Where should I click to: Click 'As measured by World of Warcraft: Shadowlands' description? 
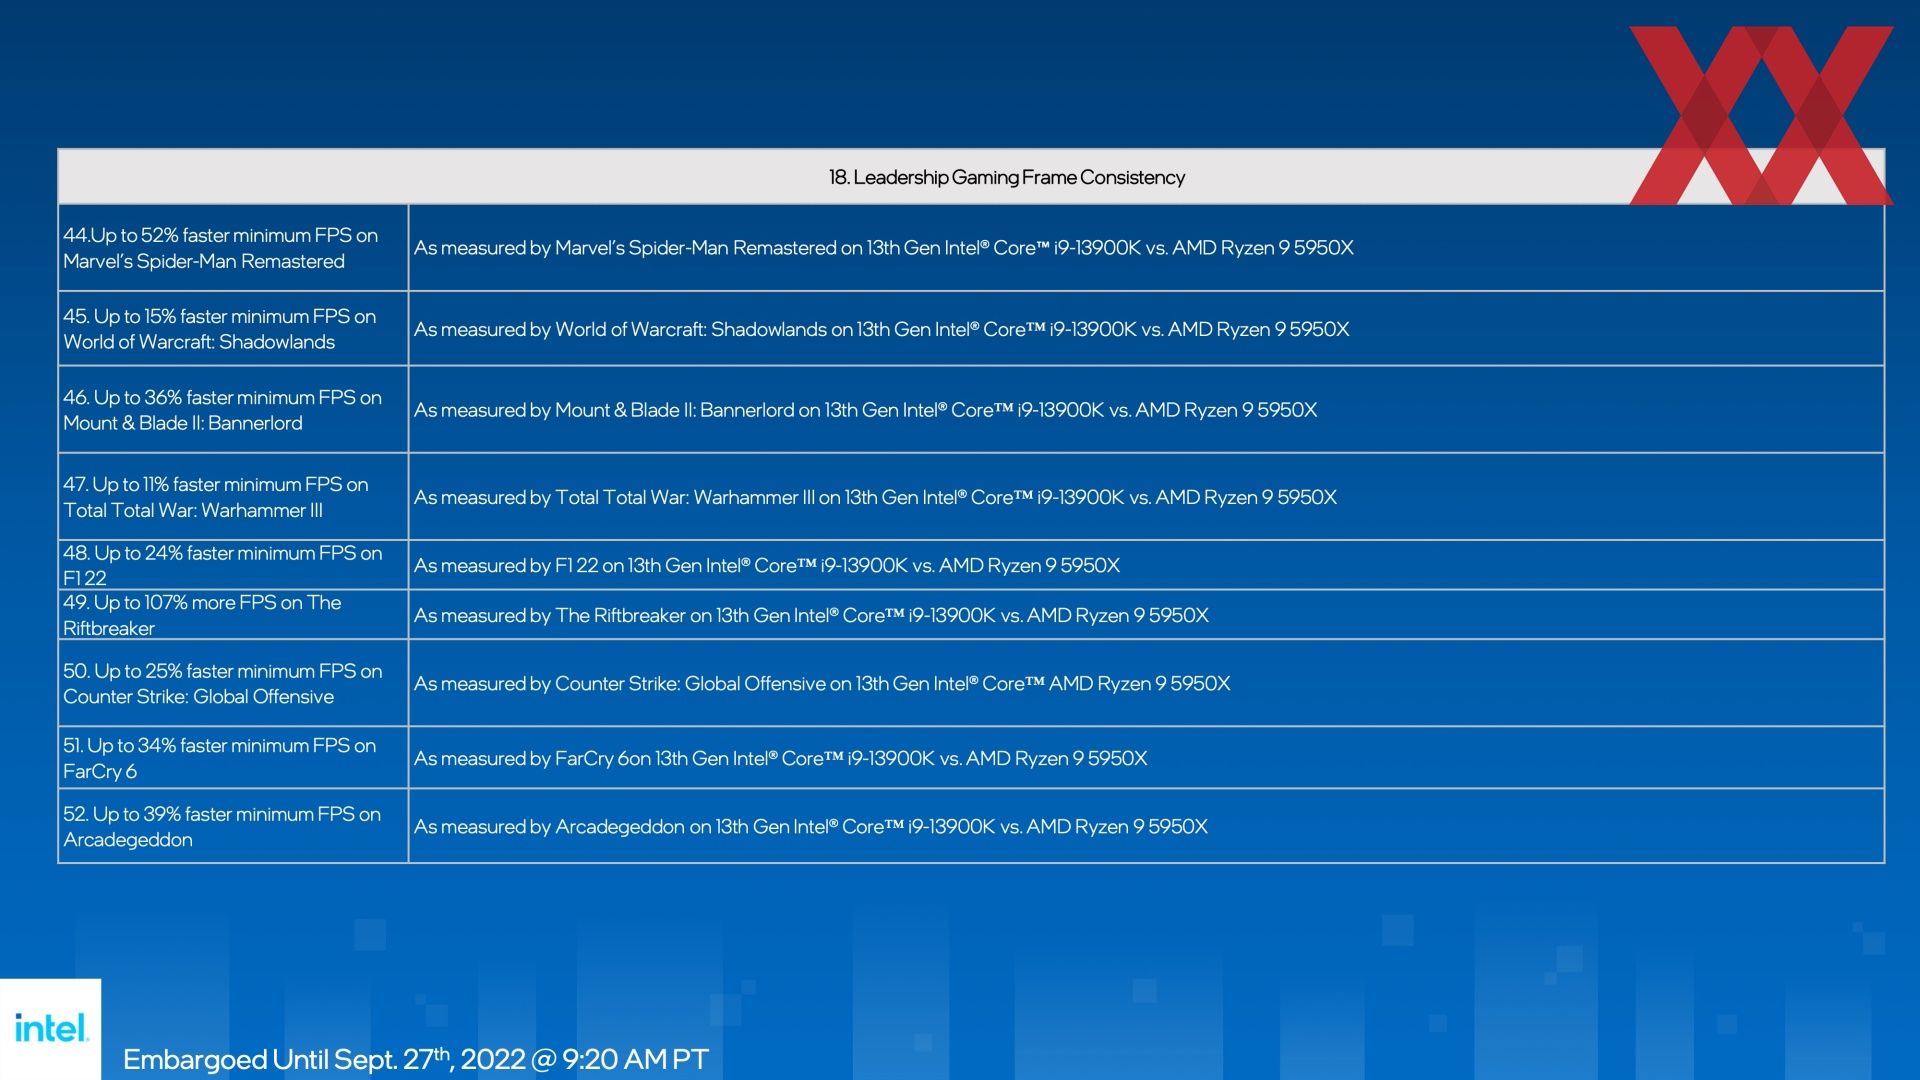click(x=882, y=329)
